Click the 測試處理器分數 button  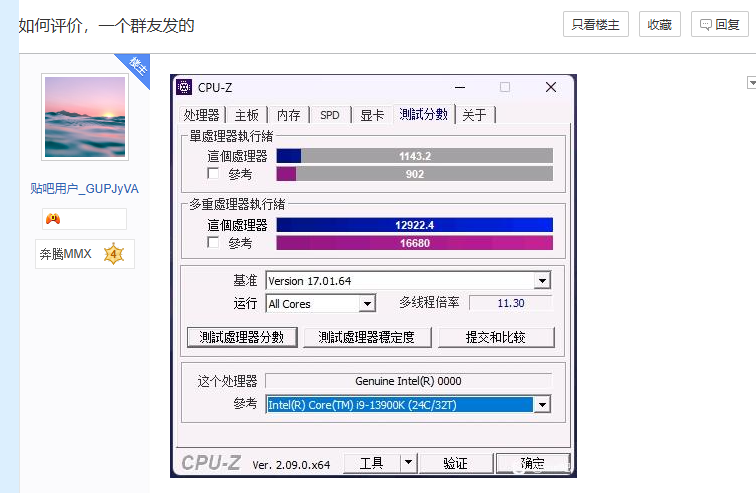pyautogui.click(x=242, y=337)
